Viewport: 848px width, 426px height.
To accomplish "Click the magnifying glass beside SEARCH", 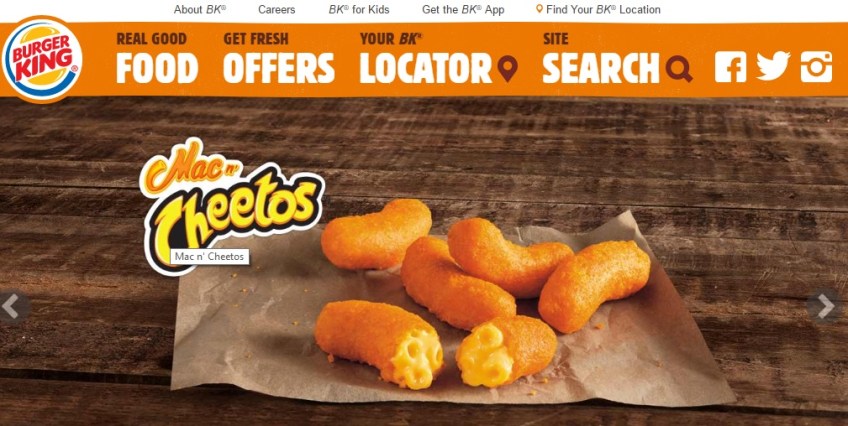I will [x=679, y=69].
